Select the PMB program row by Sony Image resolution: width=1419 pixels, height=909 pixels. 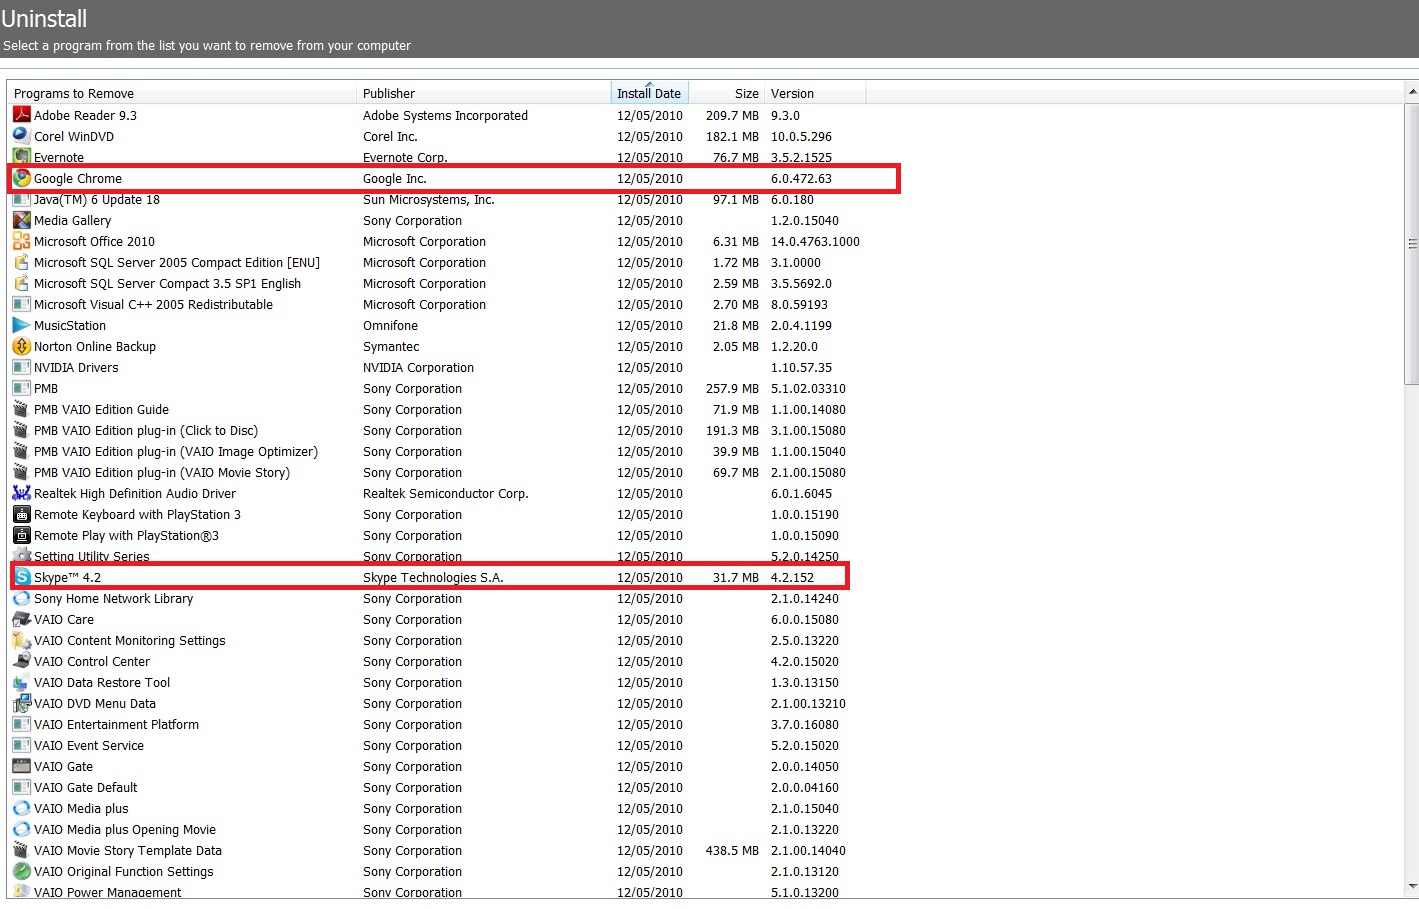436,388
